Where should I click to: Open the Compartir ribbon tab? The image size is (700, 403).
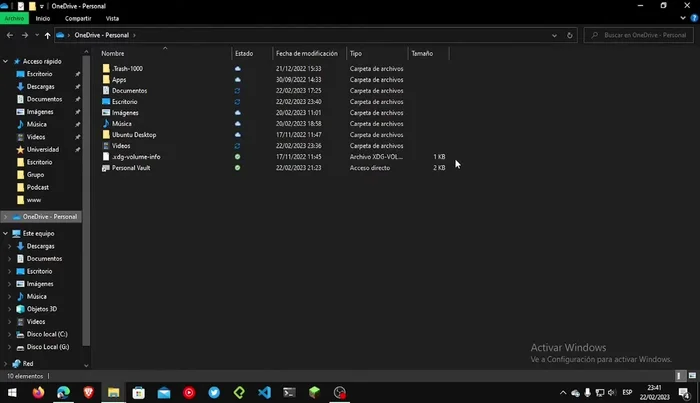pyautogui.click(x=77, y=18)
